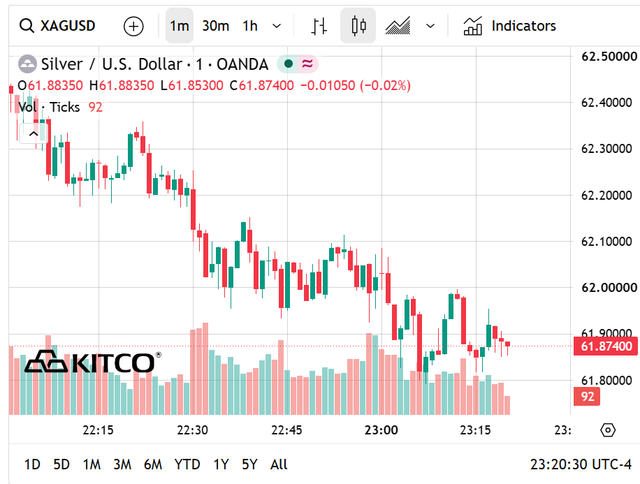640x484 pixels.
Task: Switch to candlestick chart style
Action: pyautogui.click(x=358, y=26)
